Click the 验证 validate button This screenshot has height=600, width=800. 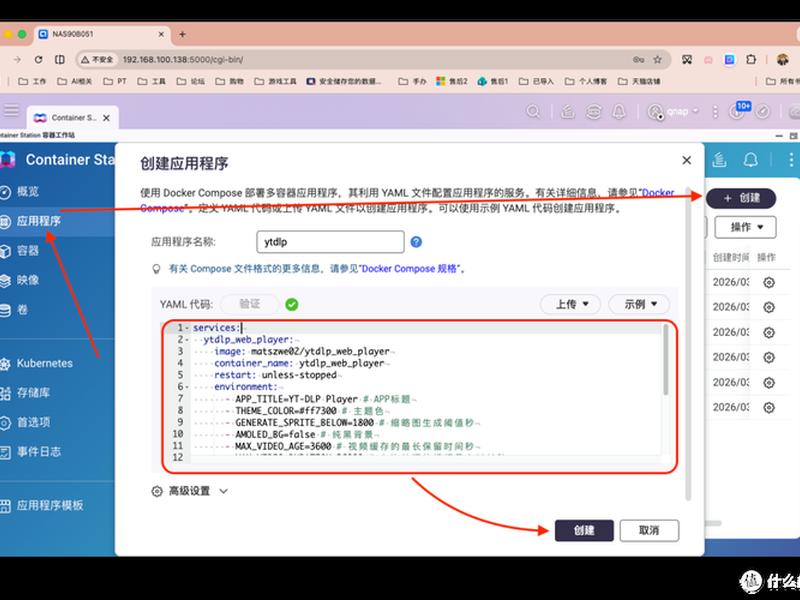[249, 304]
